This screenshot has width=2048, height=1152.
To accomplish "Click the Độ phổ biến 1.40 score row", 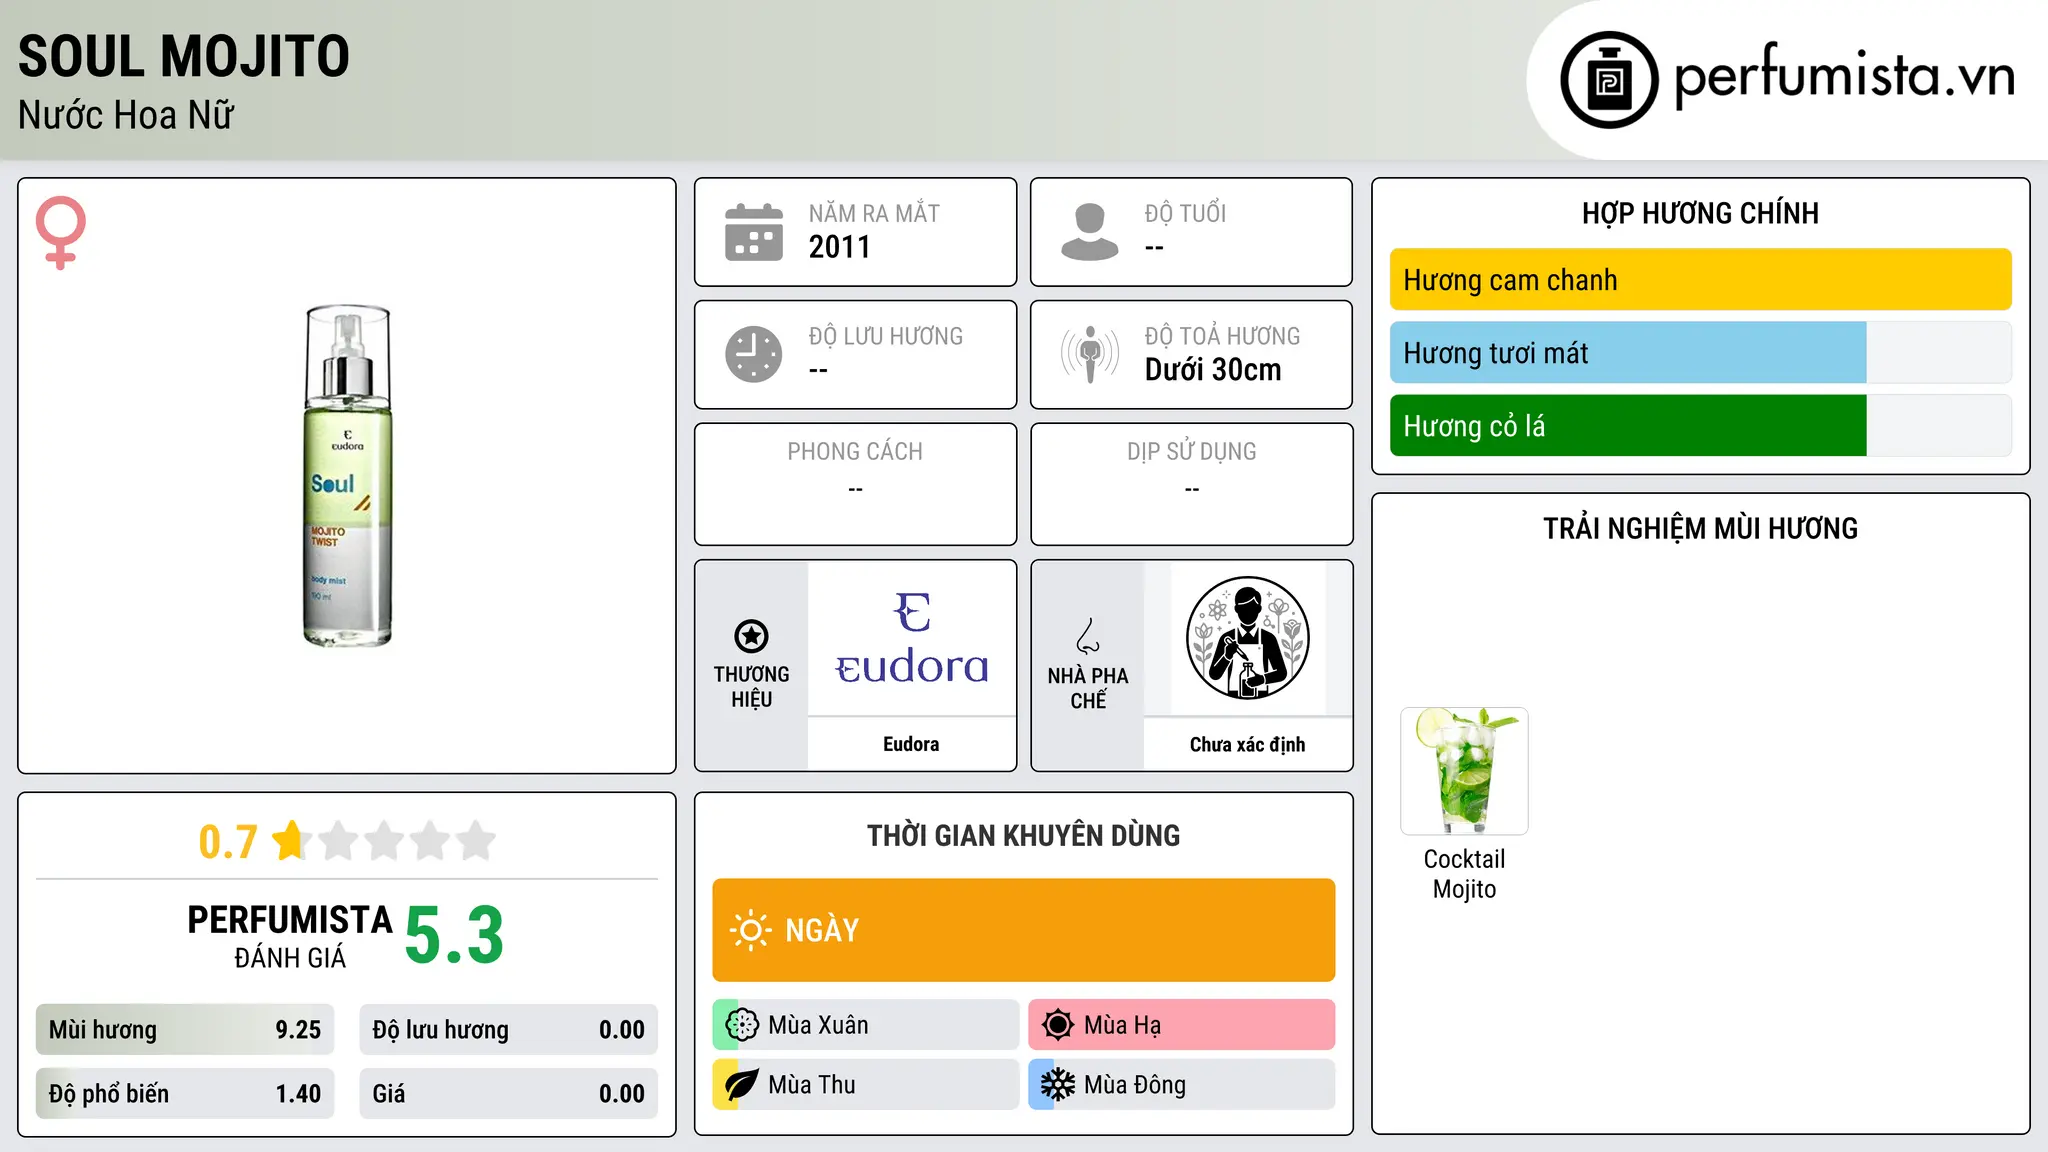I will pyautogui.click(x=185, y=1094).
